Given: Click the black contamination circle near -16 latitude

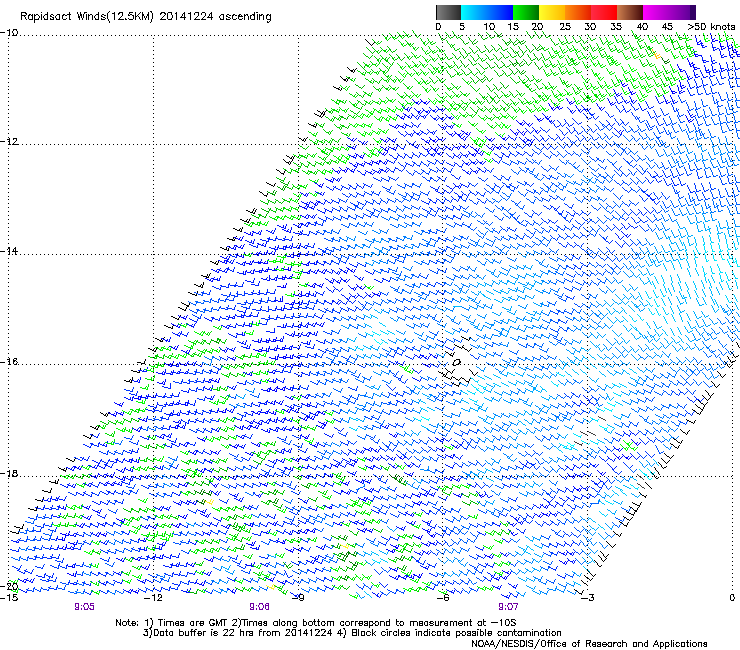Looking at the screenshot, I should click(456, 363).
